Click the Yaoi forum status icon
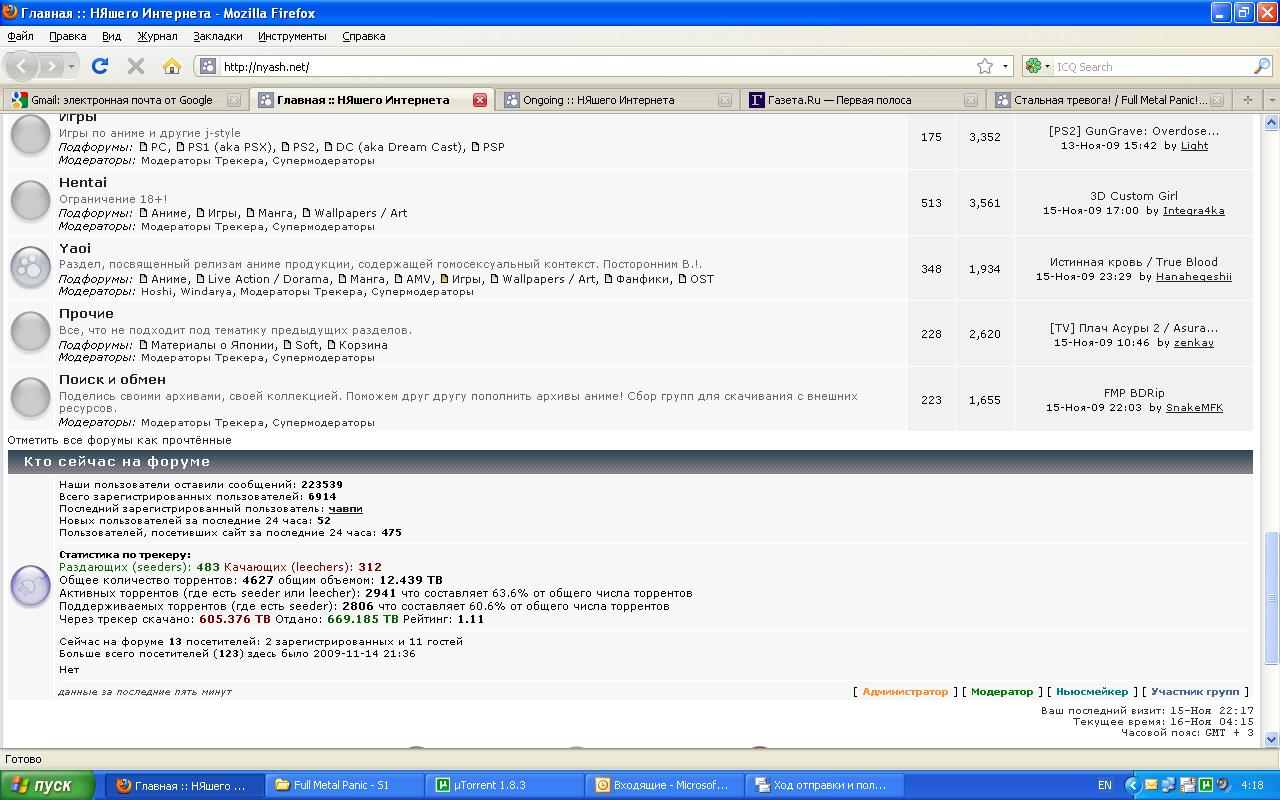This screenshot has width=1280, height=800. coord(30,267)
